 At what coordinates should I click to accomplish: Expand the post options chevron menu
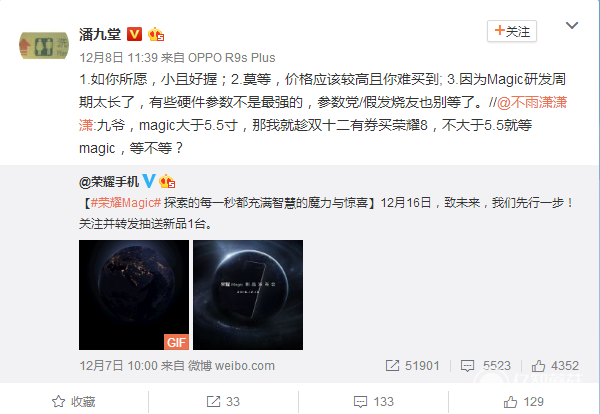pos(572,25)
